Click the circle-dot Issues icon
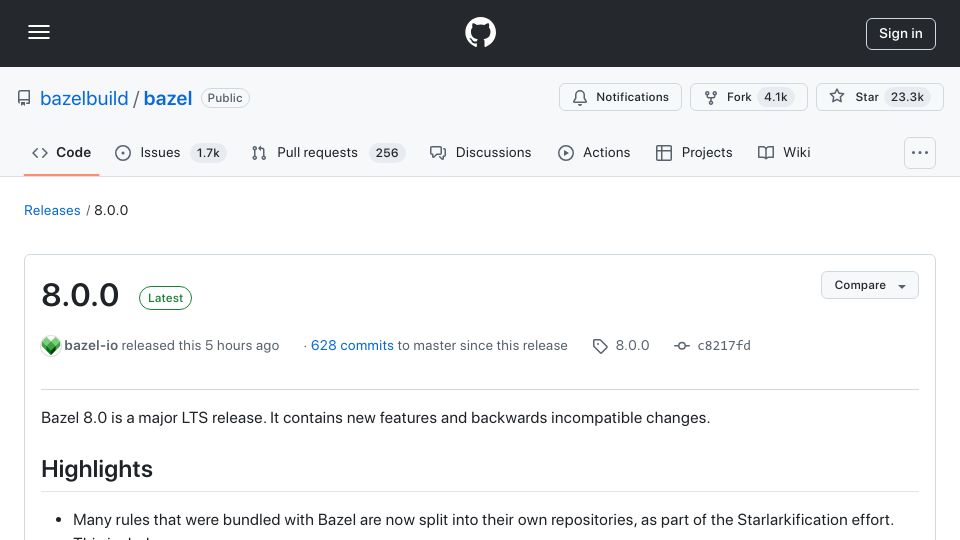Viewport: 960px width, 540px height. pyautogui.click(x=123, y=153)
